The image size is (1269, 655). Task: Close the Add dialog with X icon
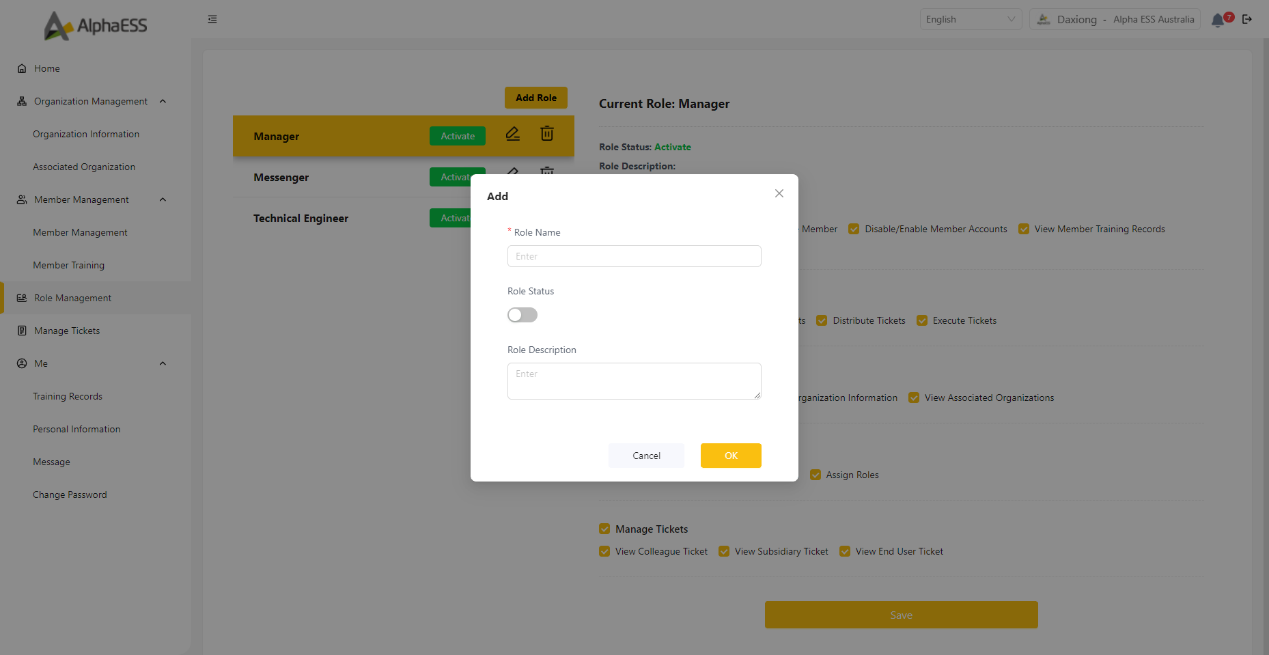point(779,193)
